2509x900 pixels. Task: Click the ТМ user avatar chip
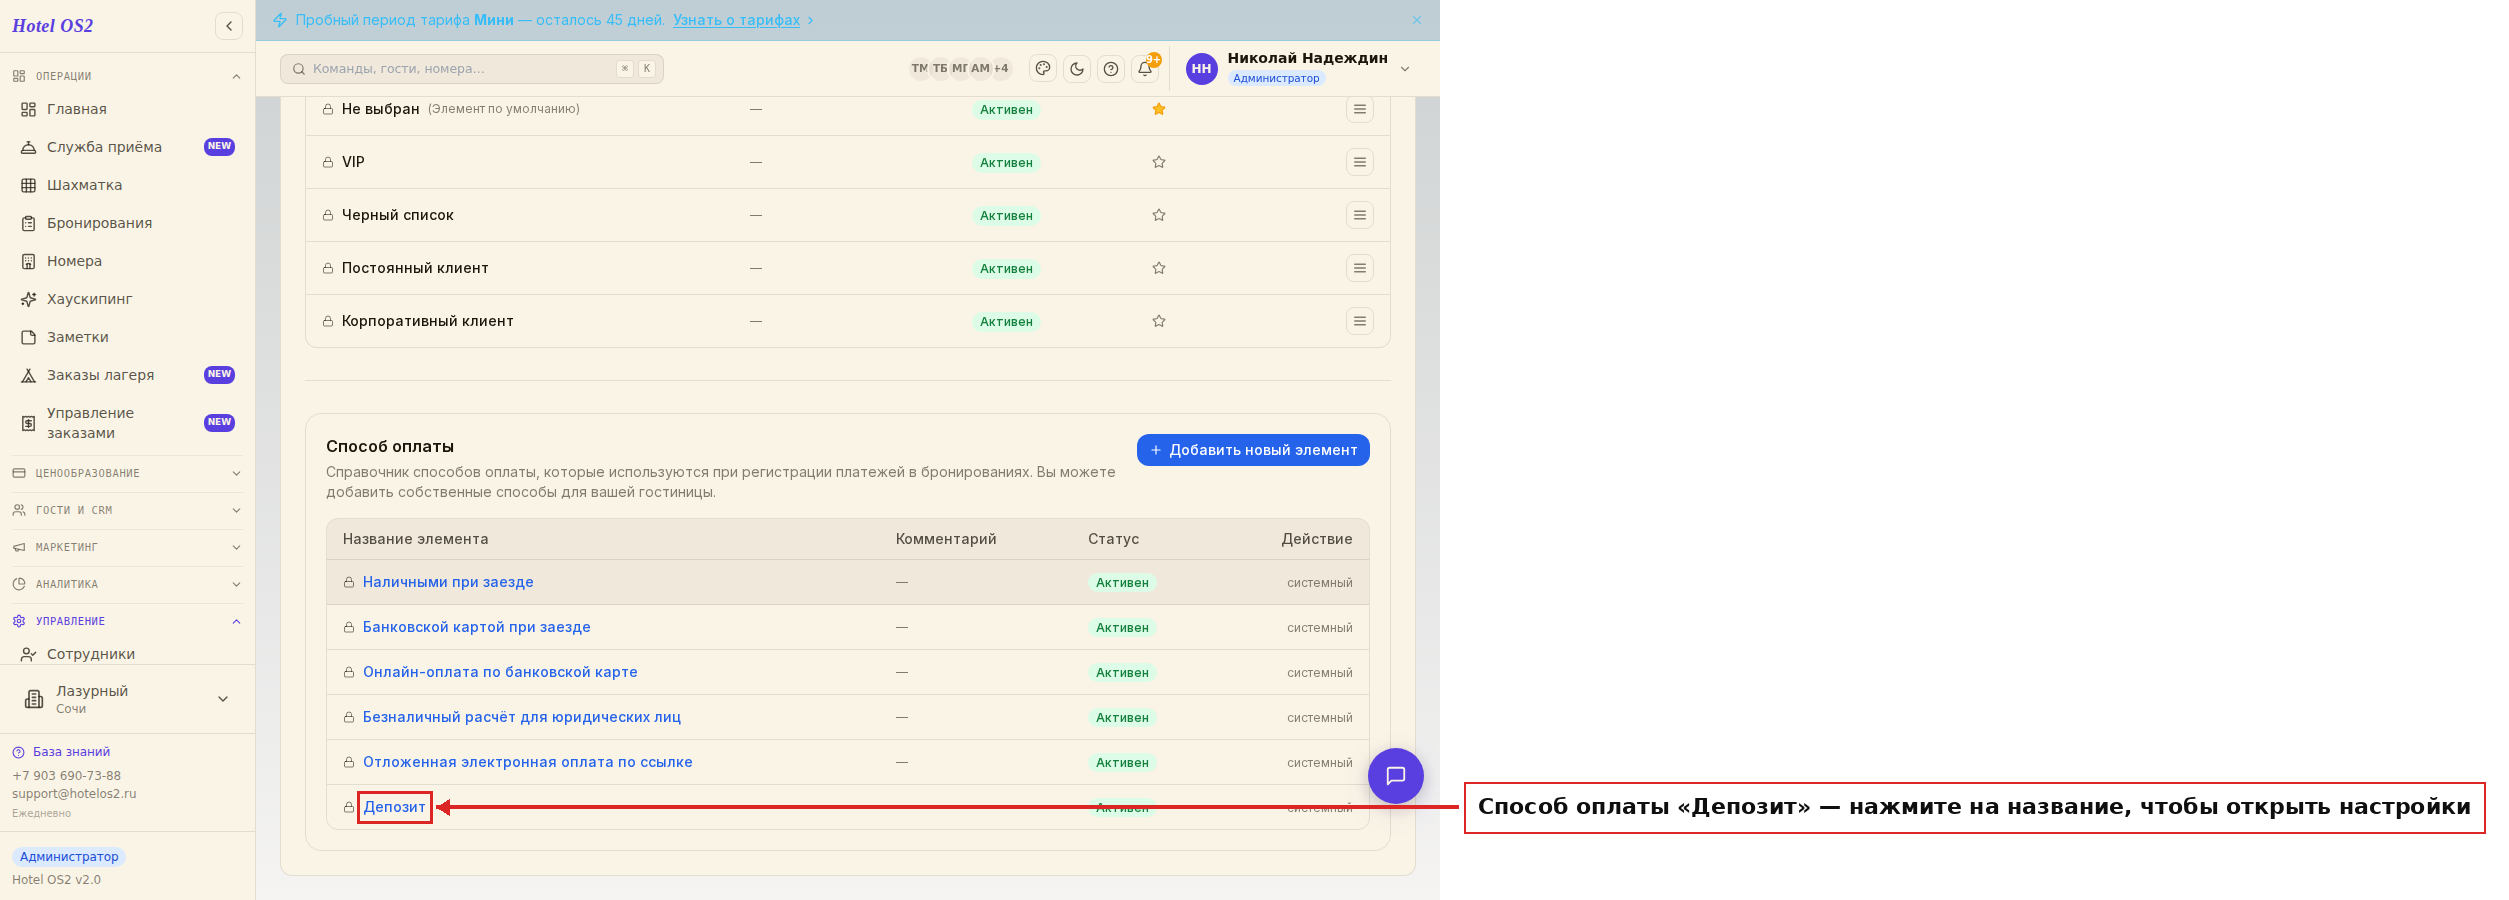(919, 68)
